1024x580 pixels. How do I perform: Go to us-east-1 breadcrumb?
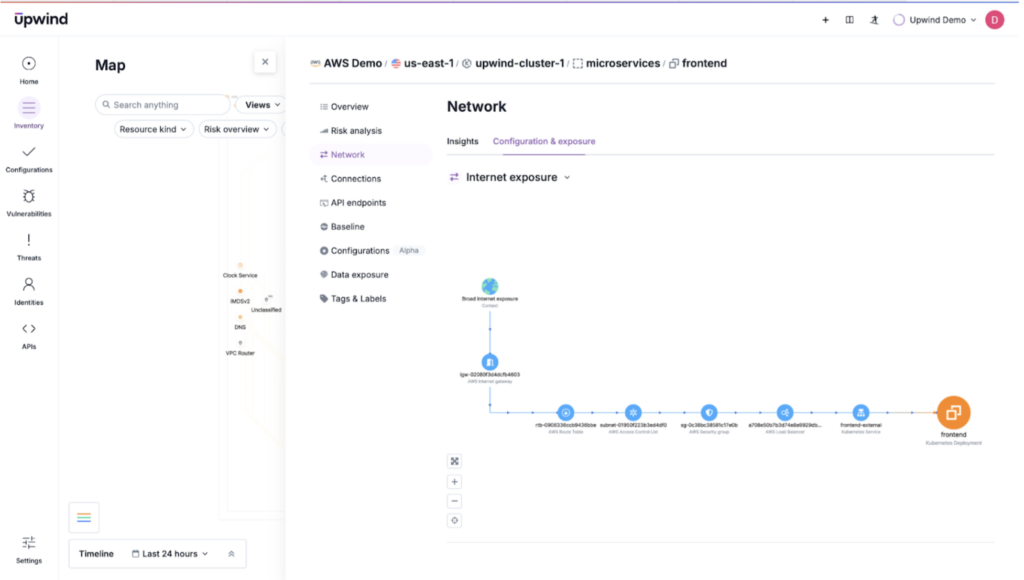pos(423,63)
